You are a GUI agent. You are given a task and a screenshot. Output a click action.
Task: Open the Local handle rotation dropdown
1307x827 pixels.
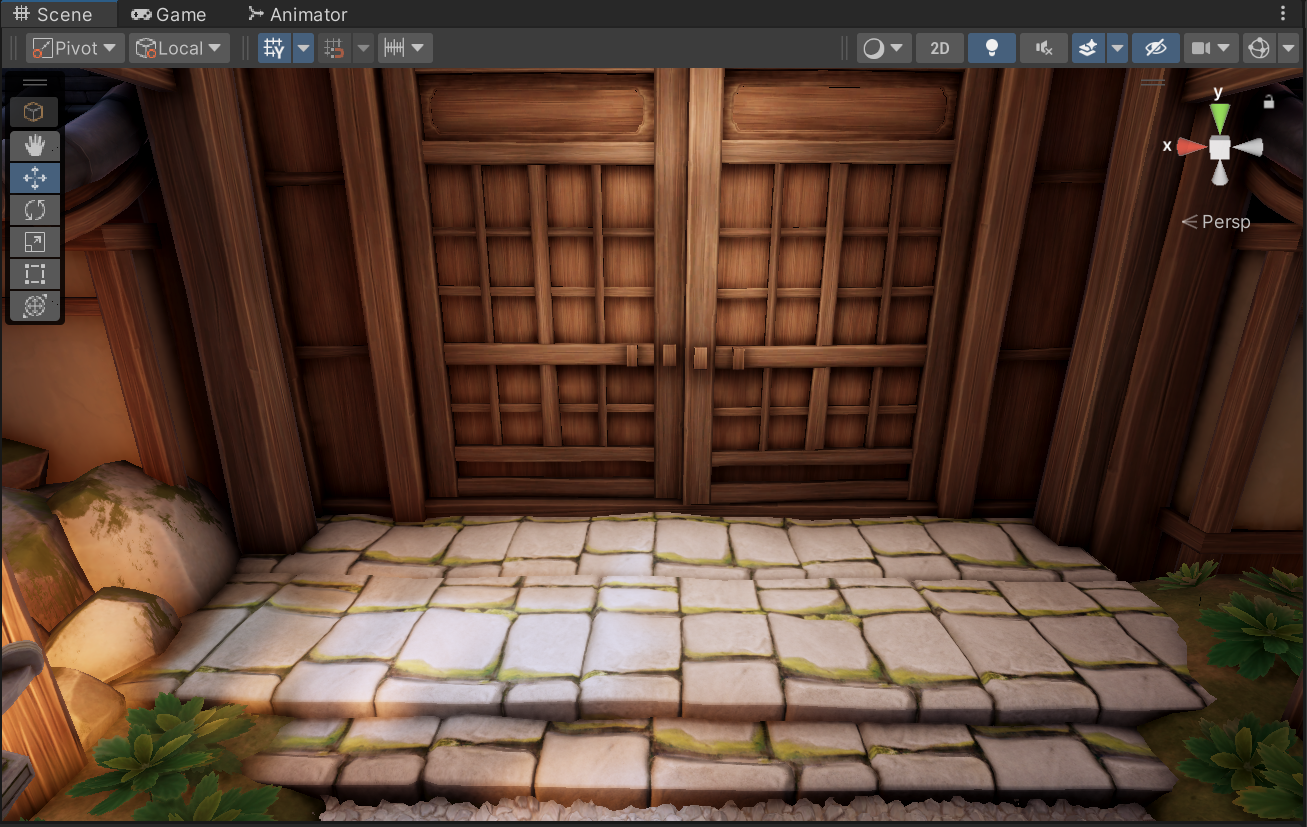pyautogui.click(x=179, y=48)
